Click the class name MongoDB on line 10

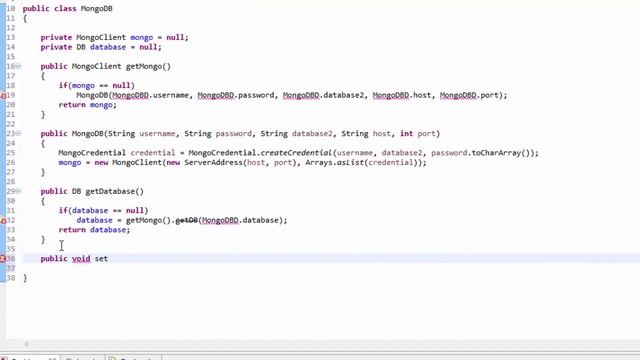click(x=97, y=9)
